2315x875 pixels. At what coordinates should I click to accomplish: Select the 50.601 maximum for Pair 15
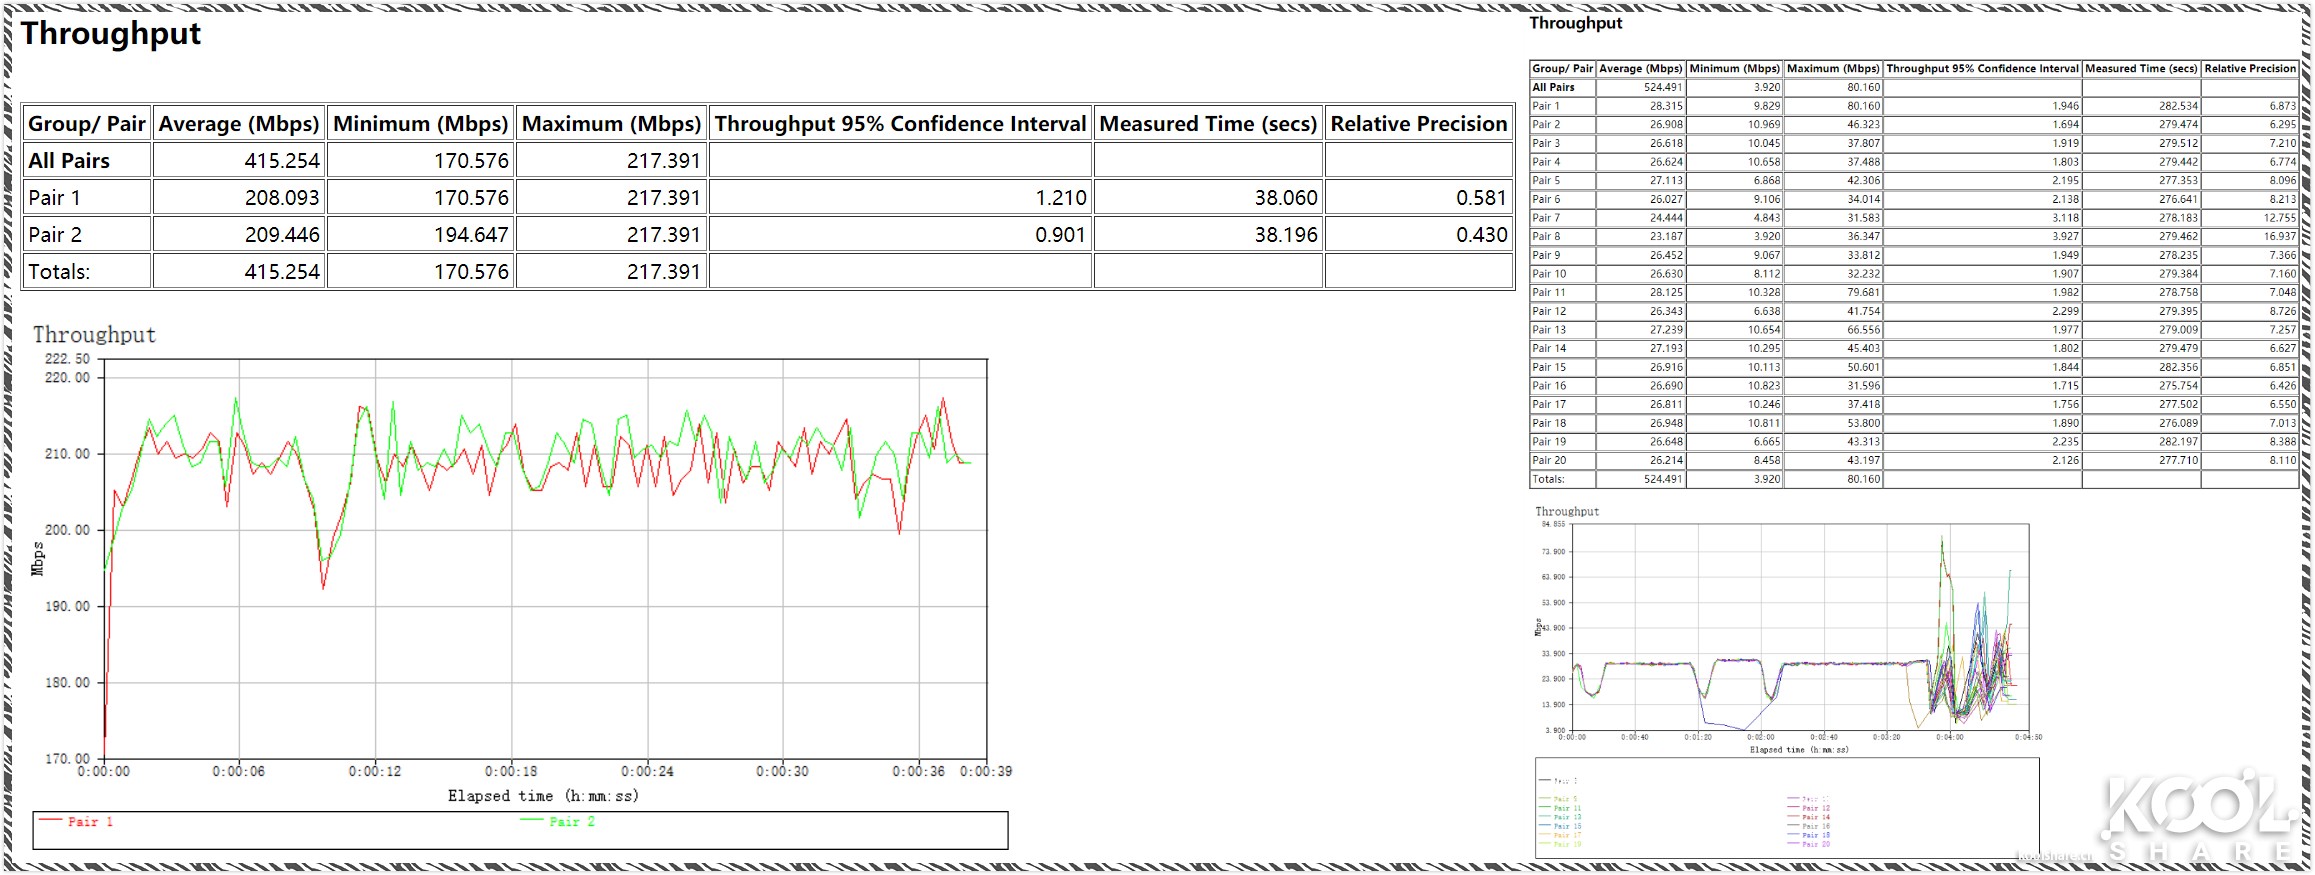[1863, 367]
